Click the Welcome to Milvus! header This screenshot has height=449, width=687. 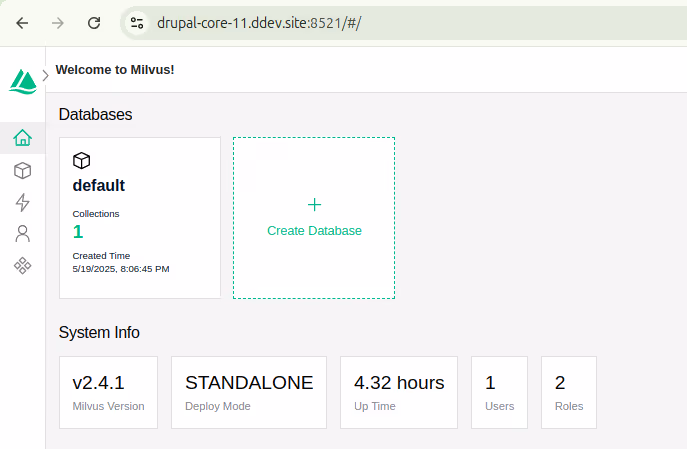pos(115,70)
